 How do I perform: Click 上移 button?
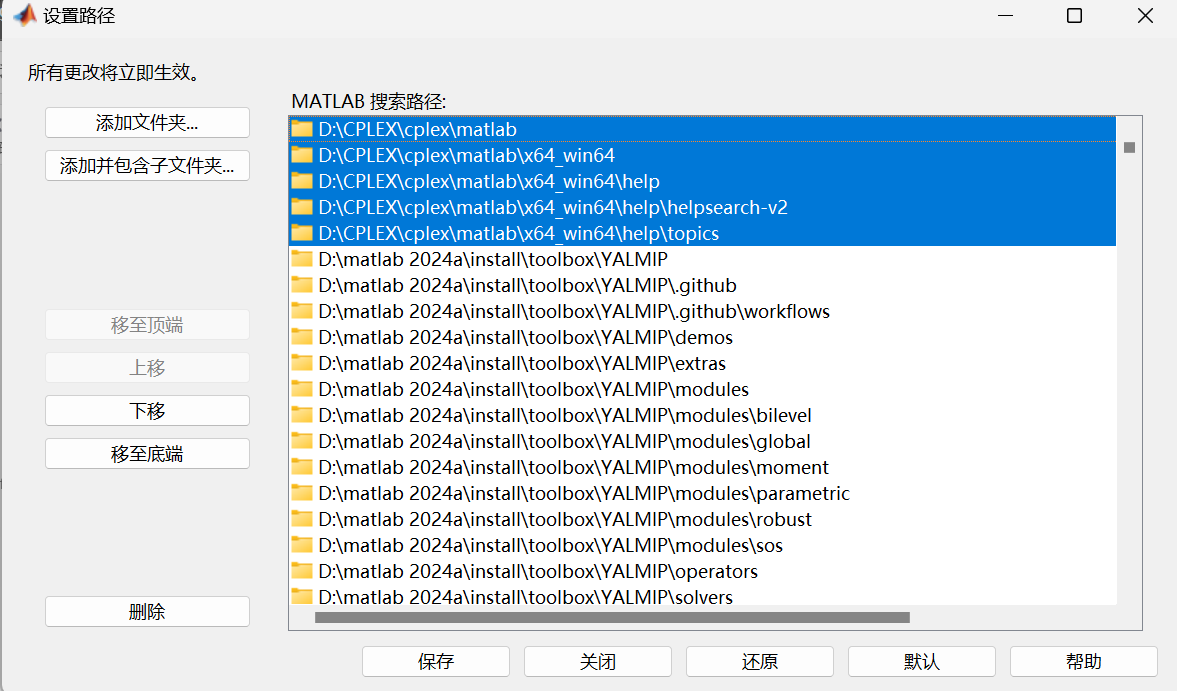tap(147, 368)
